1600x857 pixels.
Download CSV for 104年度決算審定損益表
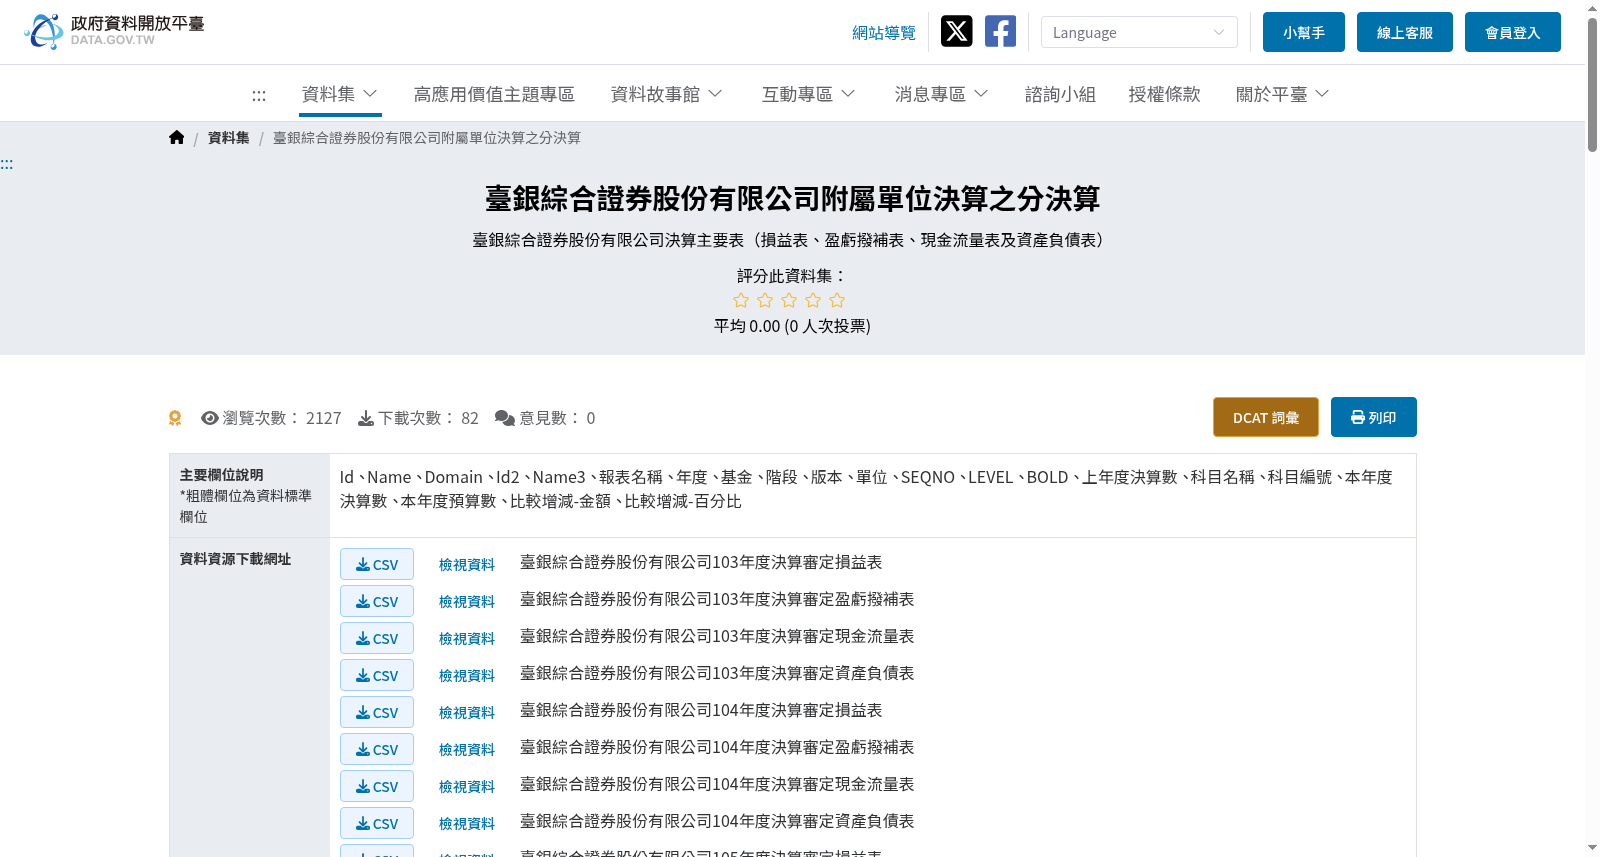click(x=377, y=712)
